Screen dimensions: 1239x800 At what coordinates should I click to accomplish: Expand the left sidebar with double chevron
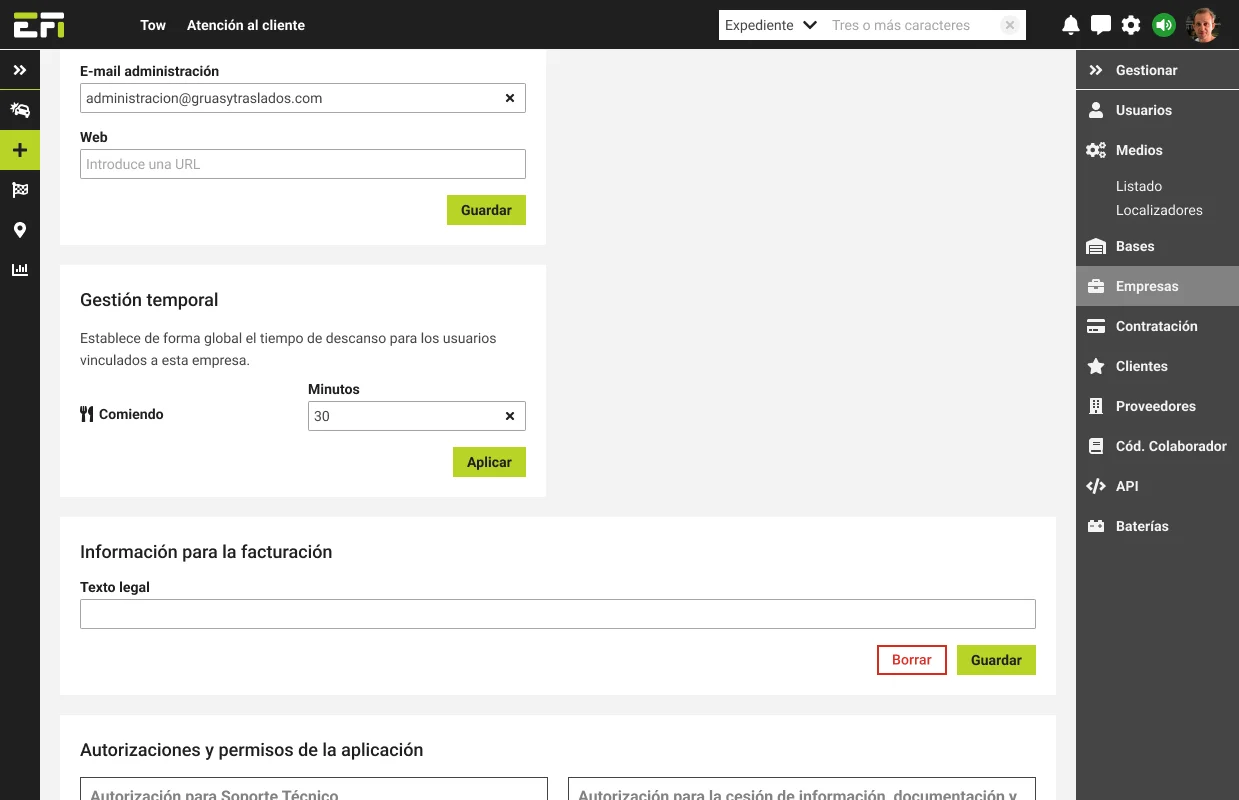20,70
